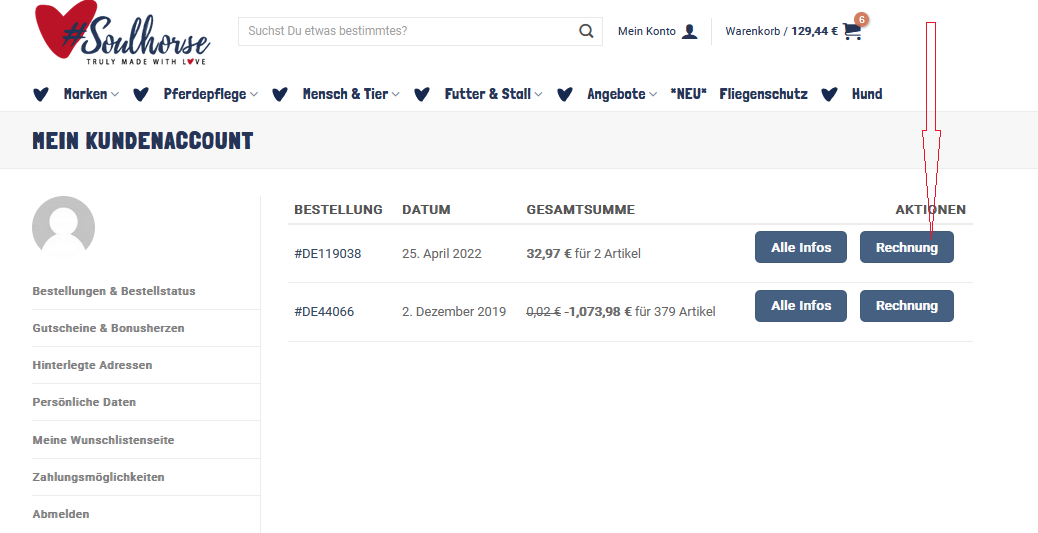This screenshot has height=533, width=1038.
Task: Click the heart icon before Marken
Action: 41,95
